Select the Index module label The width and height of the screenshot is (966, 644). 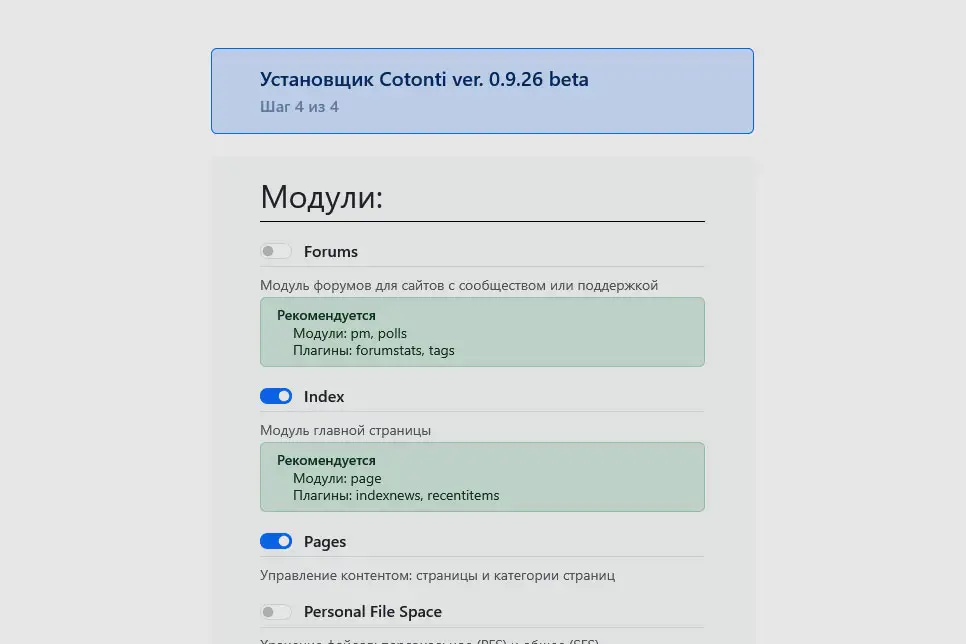[324, 396]
